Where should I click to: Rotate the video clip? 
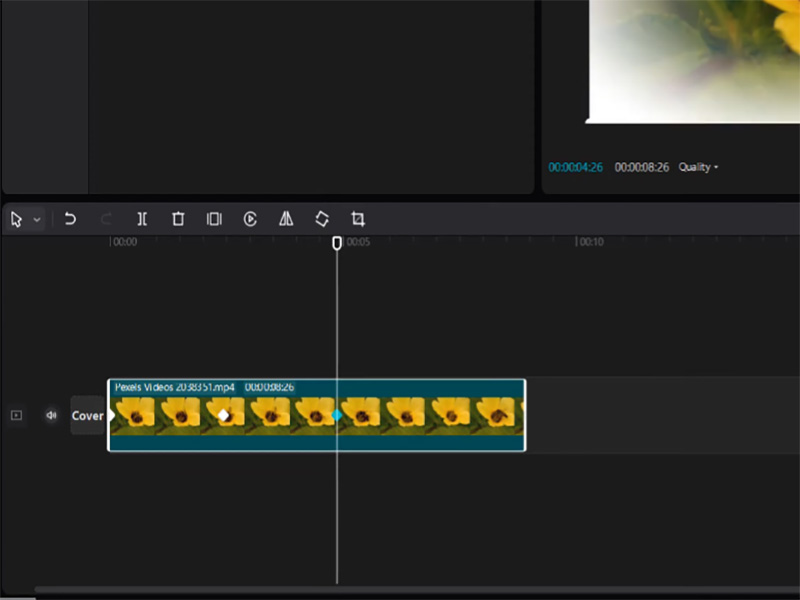click(321, 219)
